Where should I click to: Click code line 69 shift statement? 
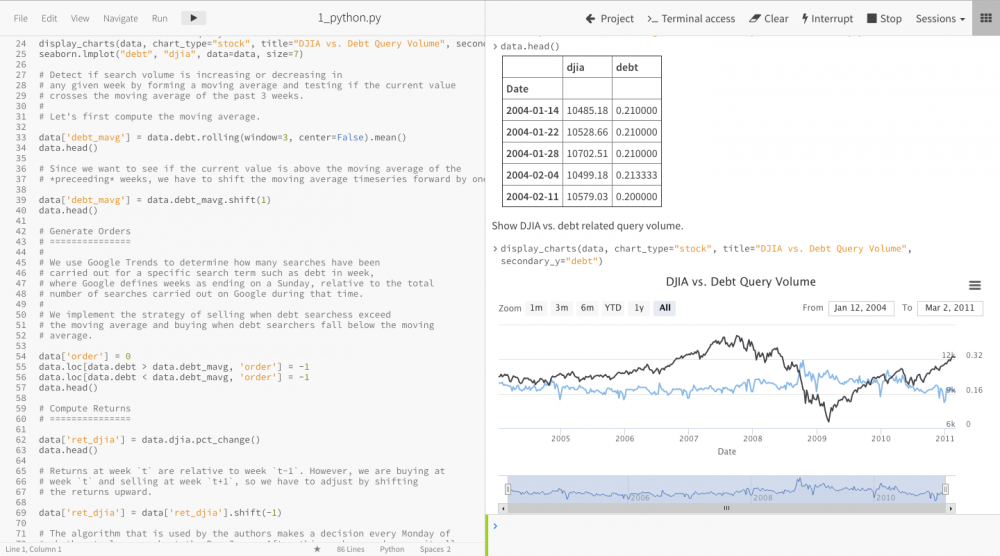click(160, 513)
